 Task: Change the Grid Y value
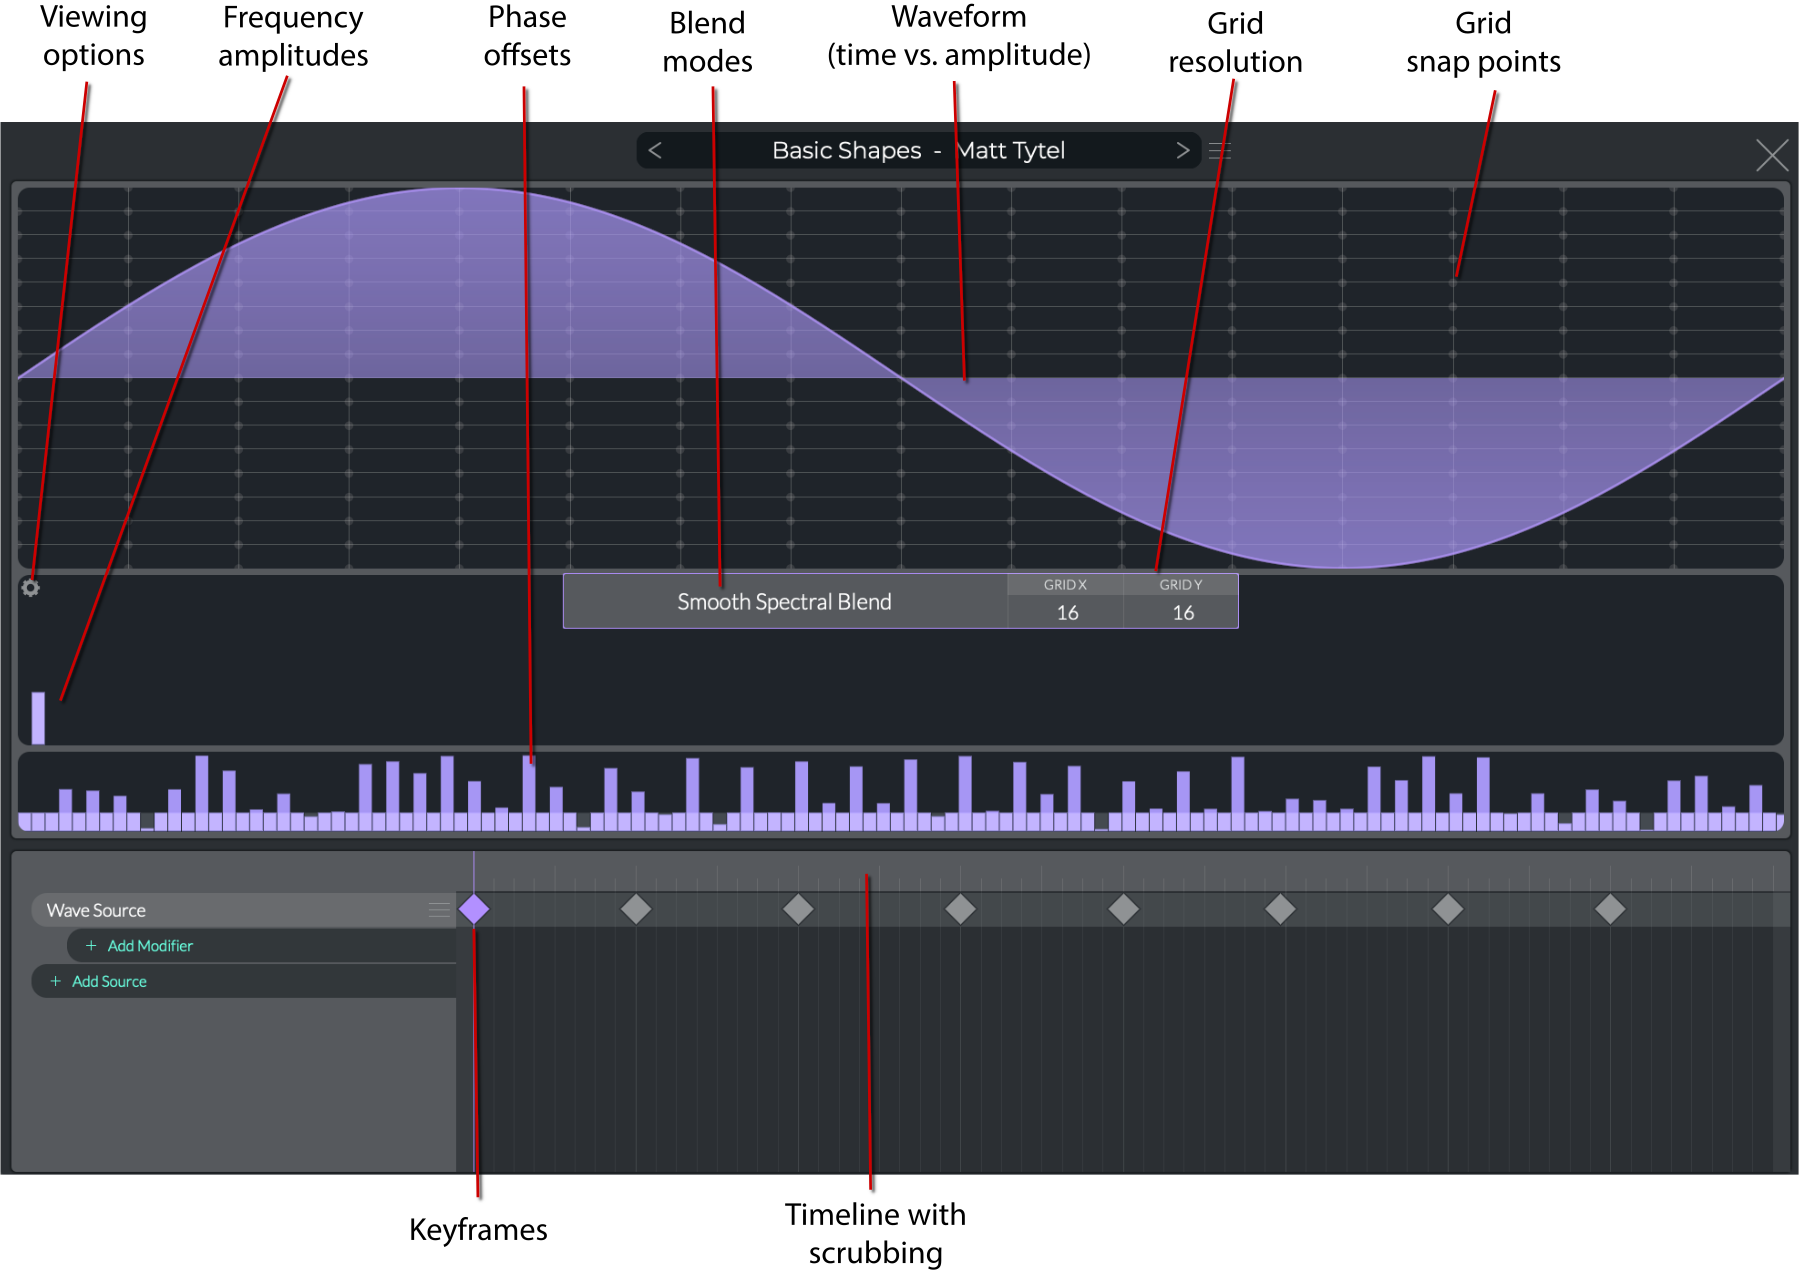(1182, 602)
